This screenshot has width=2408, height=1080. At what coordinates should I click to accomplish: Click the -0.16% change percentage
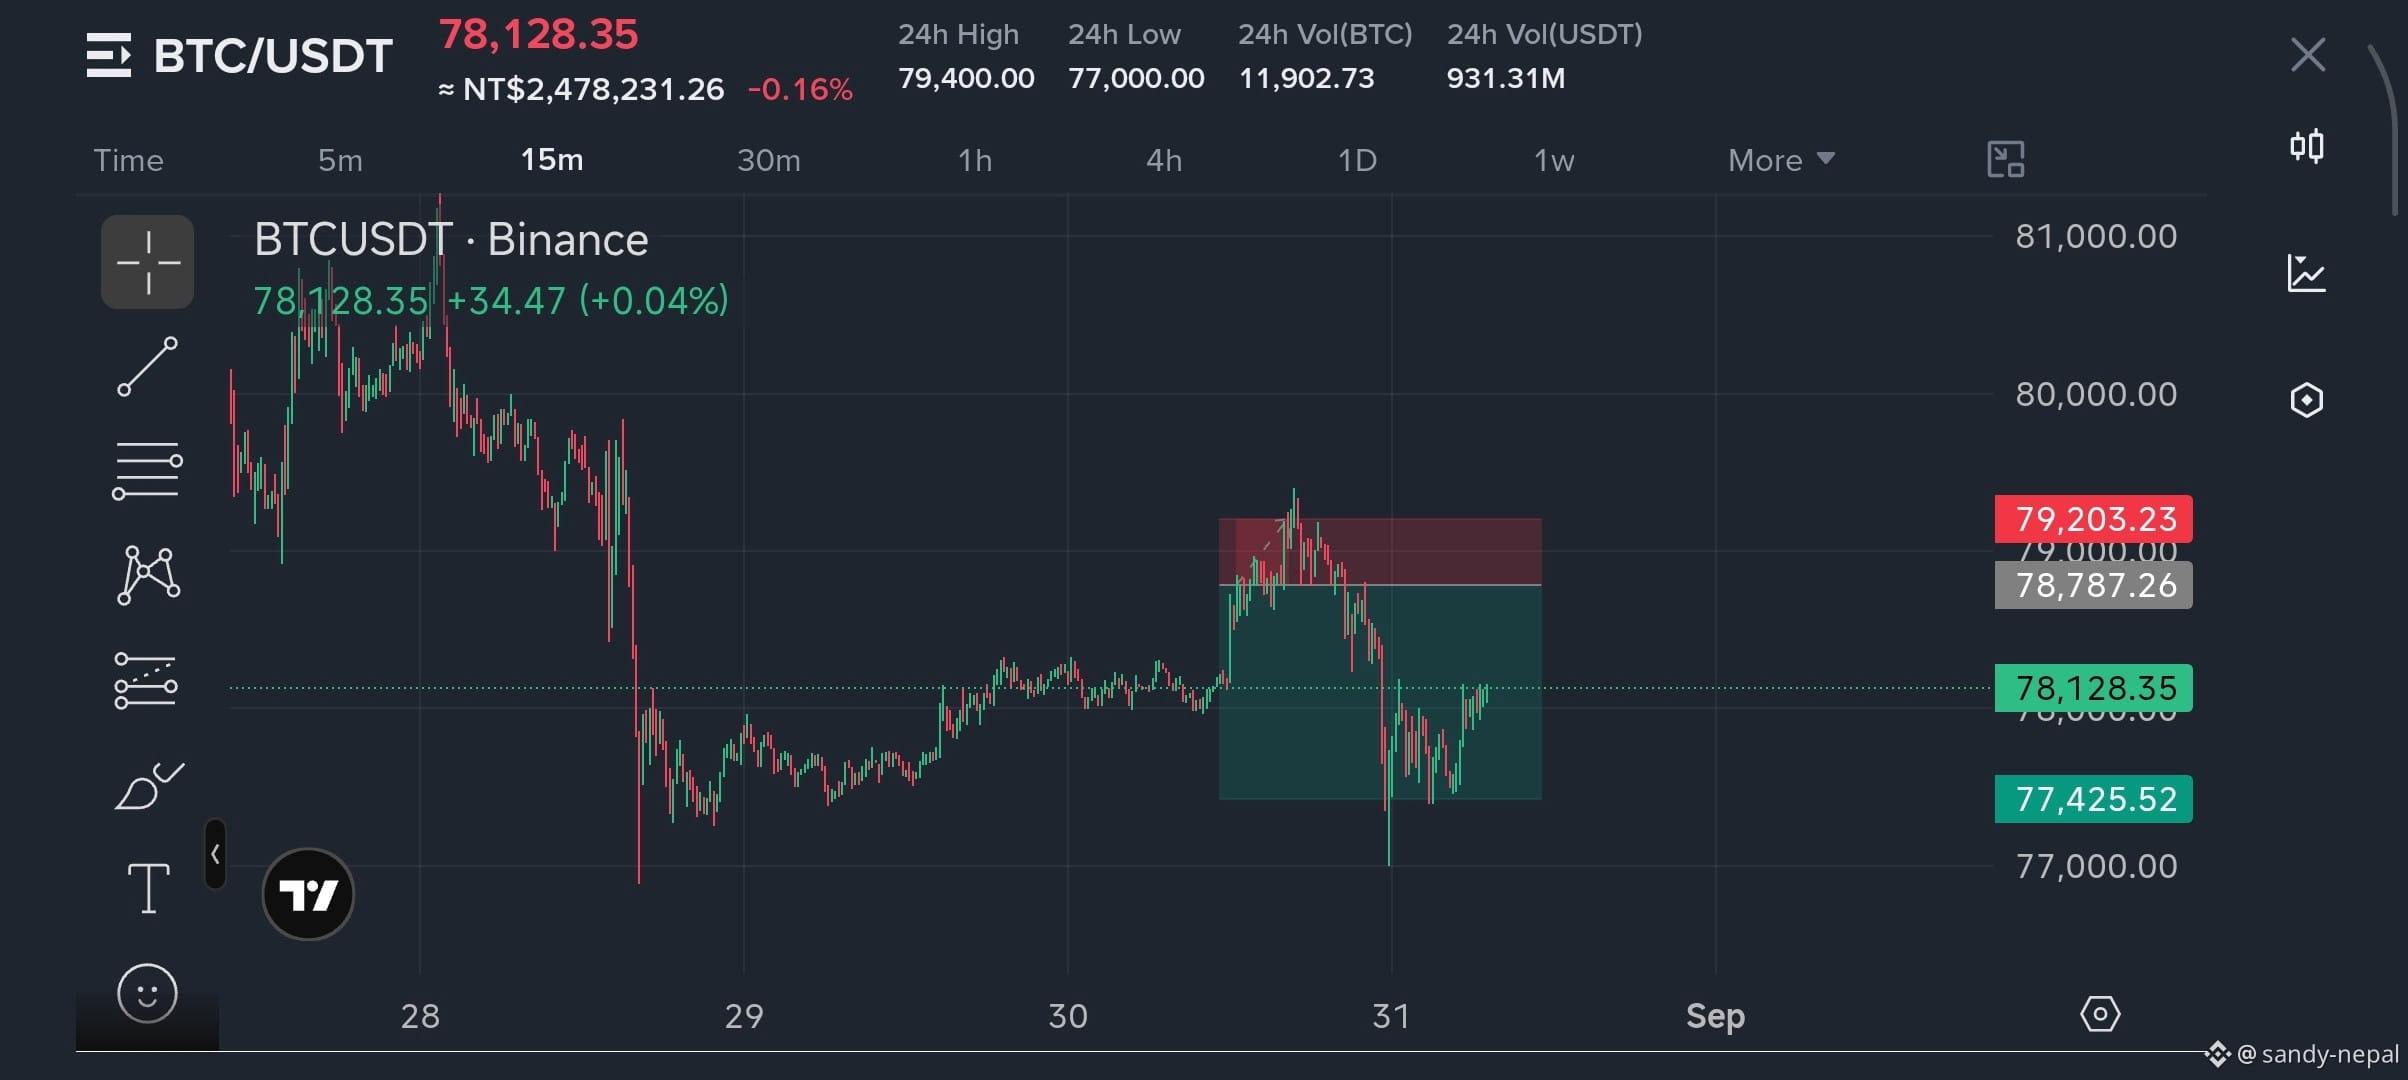click(x=800, y=89)
